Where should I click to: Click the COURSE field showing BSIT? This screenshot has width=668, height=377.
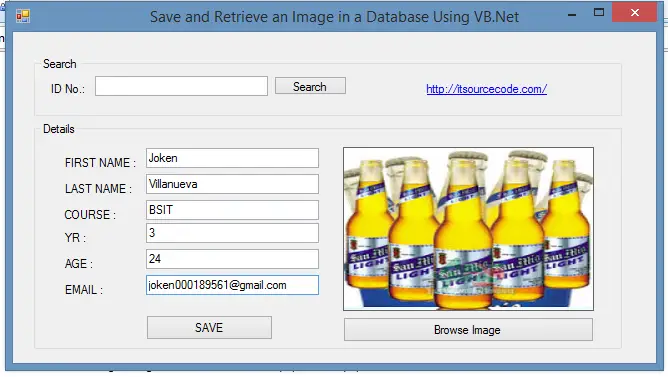232,210
